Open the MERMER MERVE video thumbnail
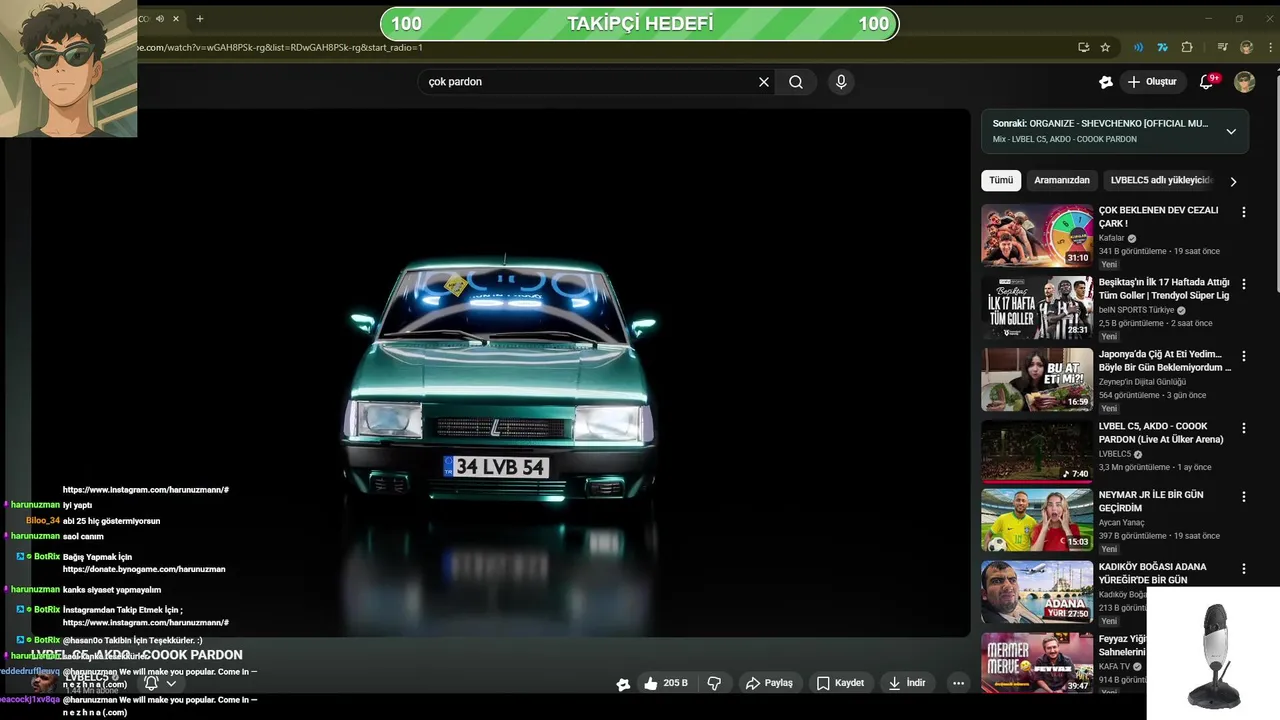 click(1037, 662)
